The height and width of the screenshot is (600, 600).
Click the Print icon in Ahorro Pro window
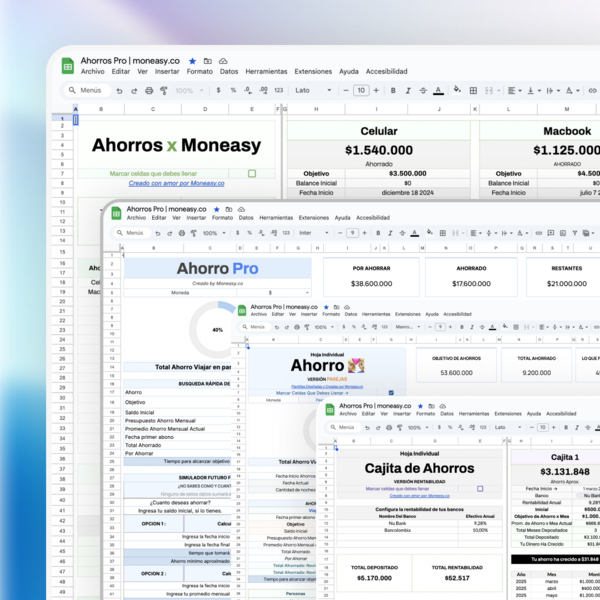[182, 233]
